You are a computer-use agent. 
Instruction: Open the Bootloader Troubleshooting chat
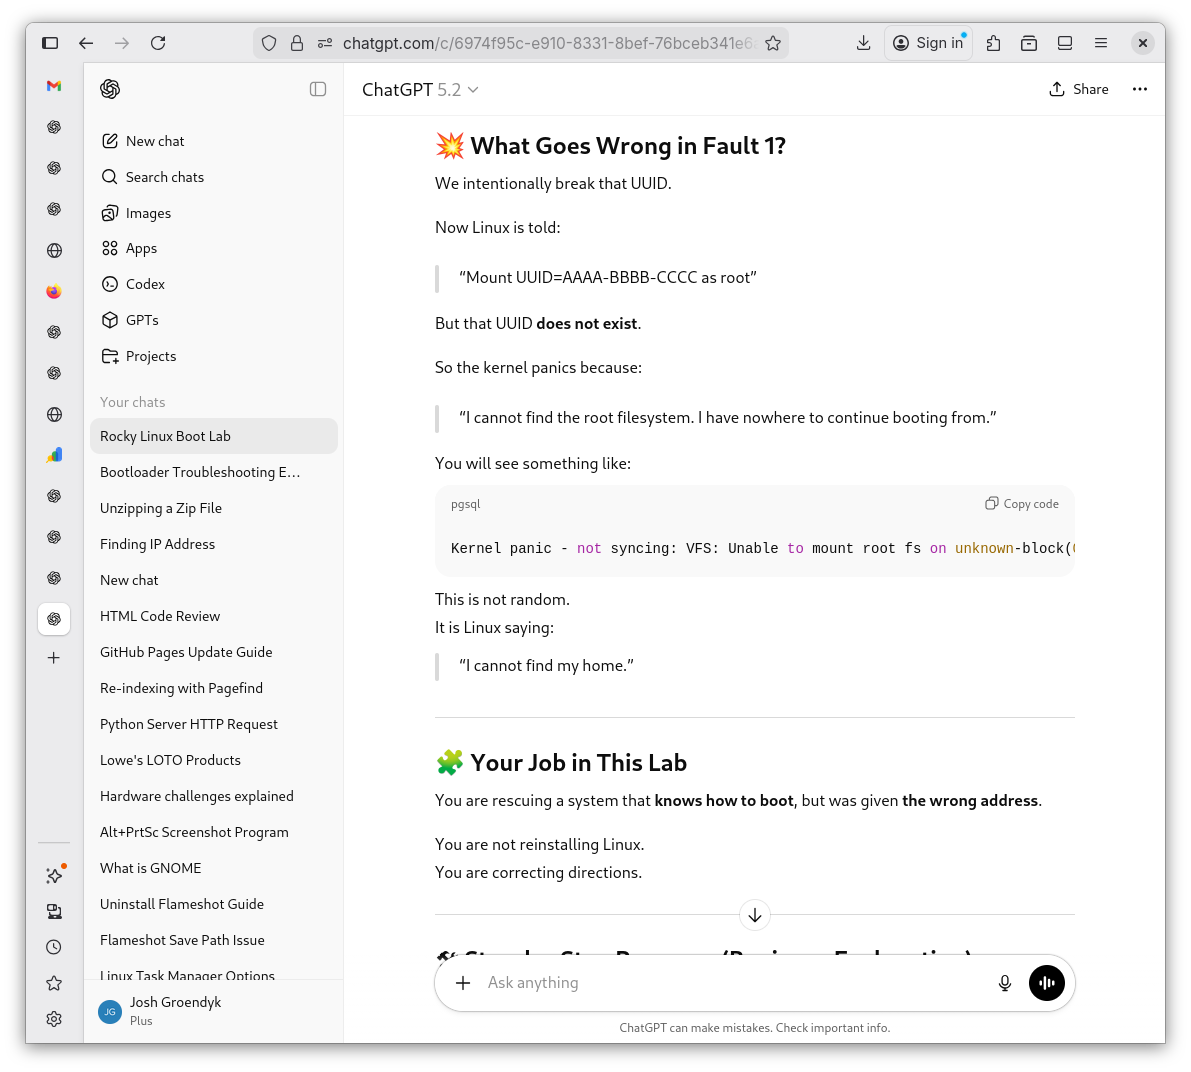(200, 472)
